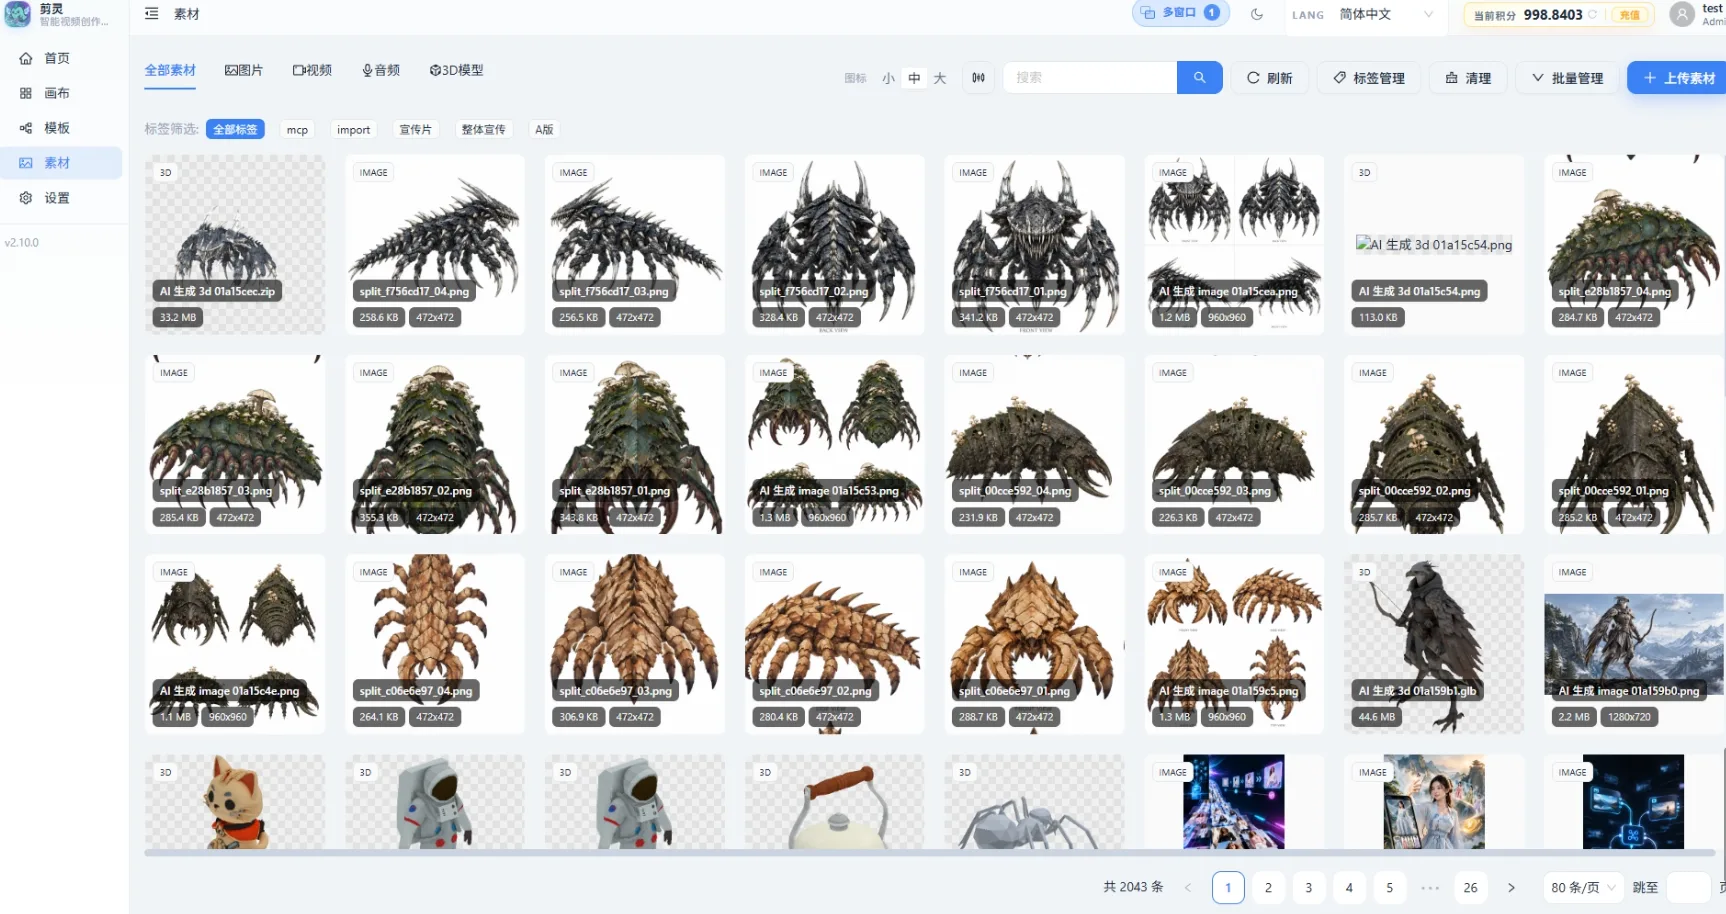Go to page 26

(1470, 887)
